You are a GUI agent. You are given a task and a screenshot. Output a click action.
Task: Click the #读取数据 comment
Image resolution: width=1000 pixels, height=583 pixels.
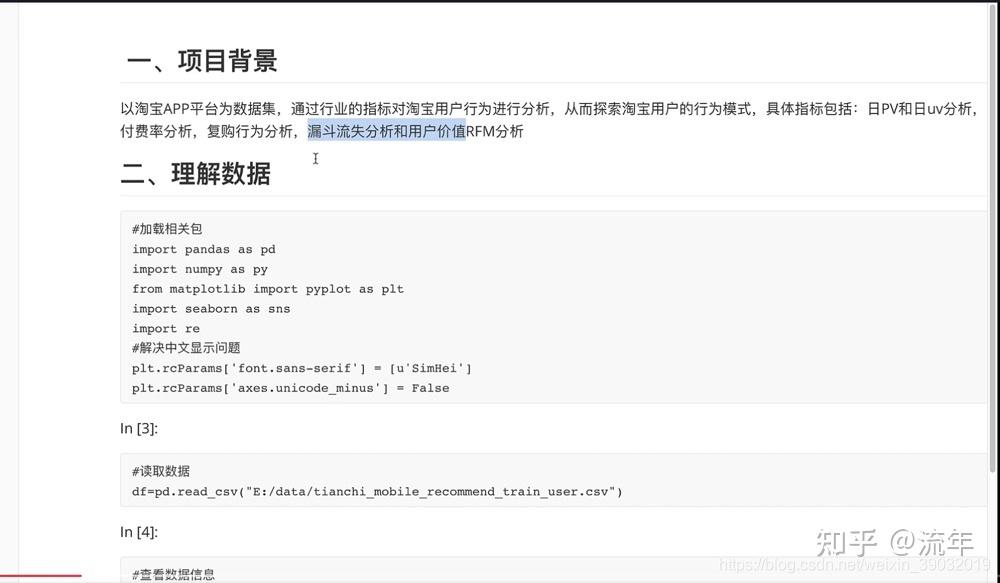(x=160, y=471)
